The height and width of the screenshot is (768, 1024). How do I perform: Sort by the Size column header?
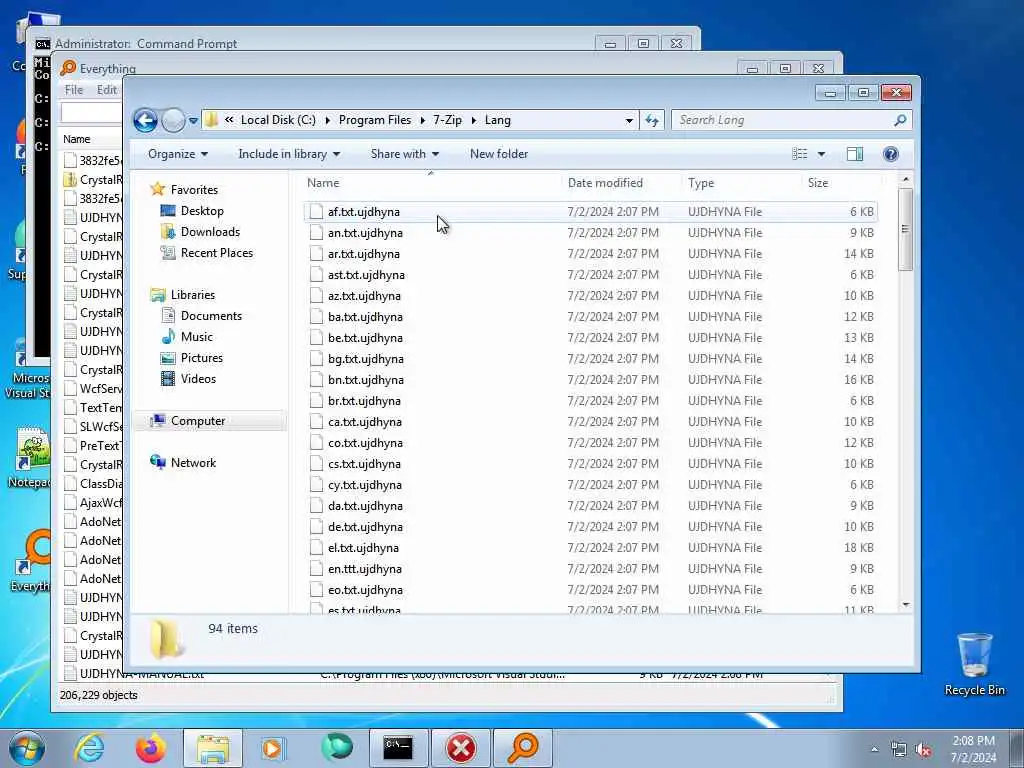840,183
